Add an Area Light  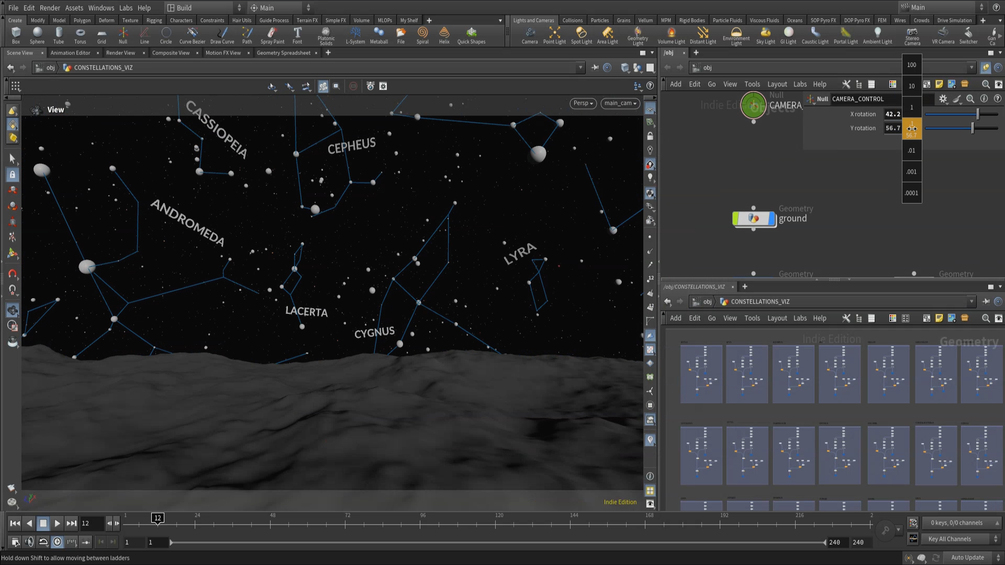click(x=608, y=35)
